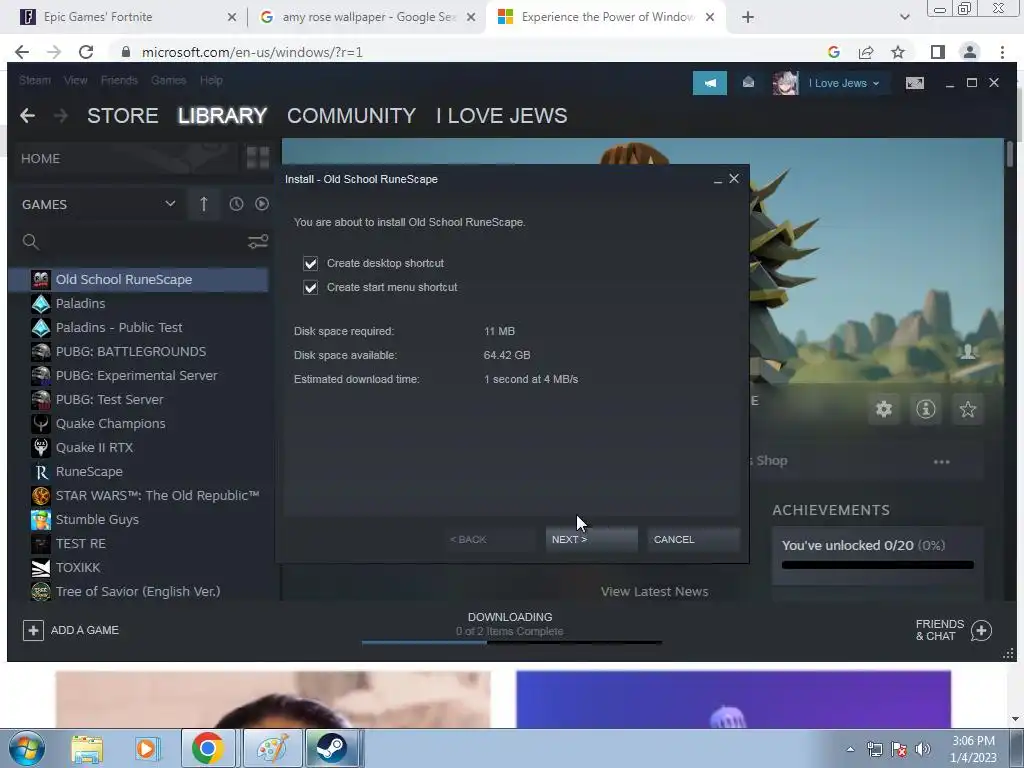
Task: Open Chrome three-dot menu
Action: pyautogui.click(x=1002, y=52)
